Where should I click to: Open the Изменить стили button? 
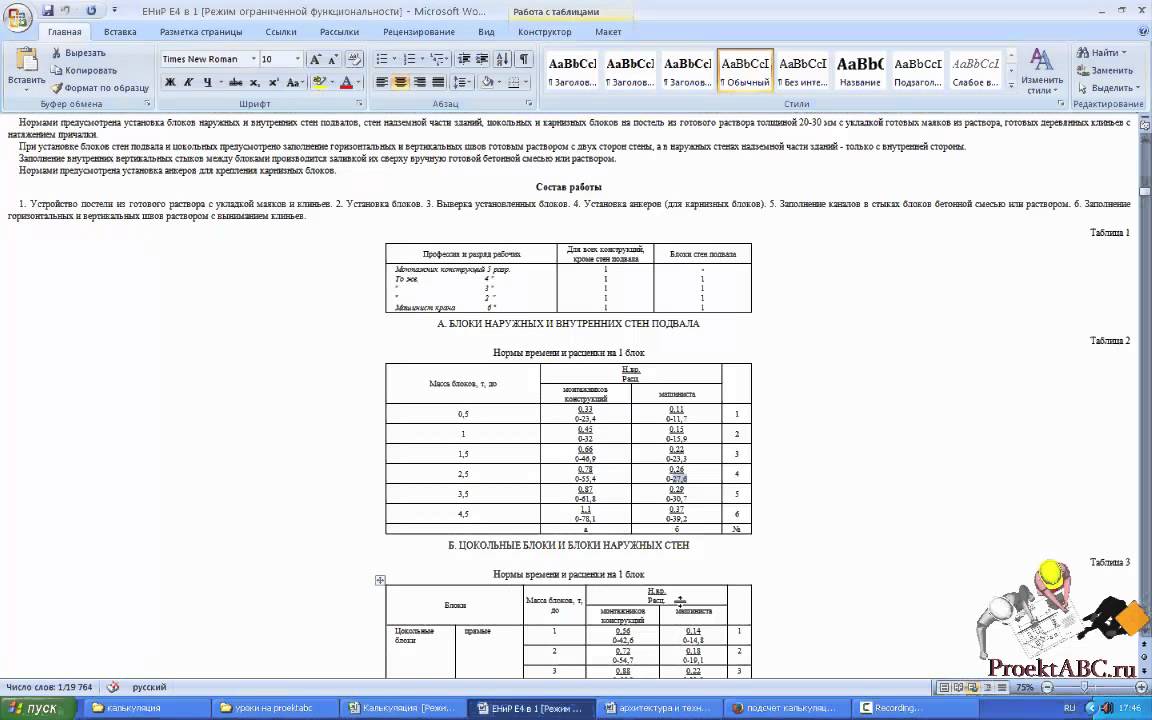pyautogui.click(x=1042, y=71)
